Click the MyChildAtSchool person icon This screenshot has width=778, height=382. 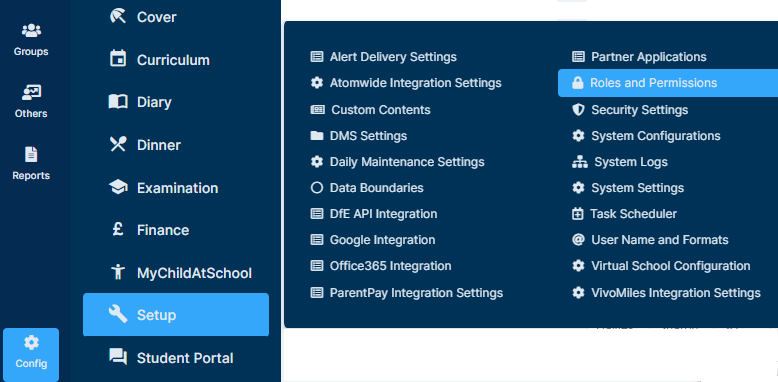[x=118, y=272]
